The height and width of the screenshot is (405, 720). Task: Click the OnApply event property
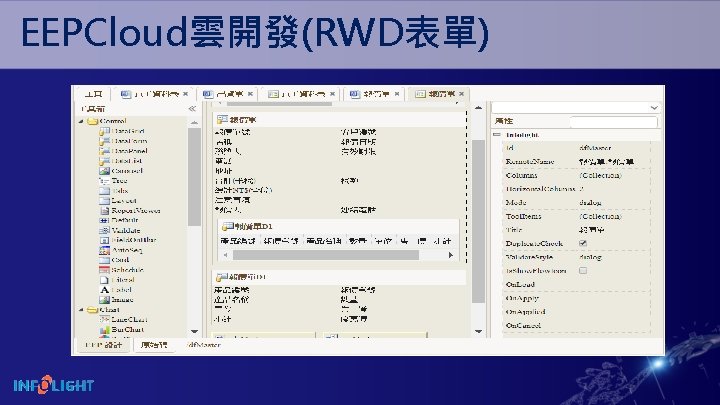578,298
